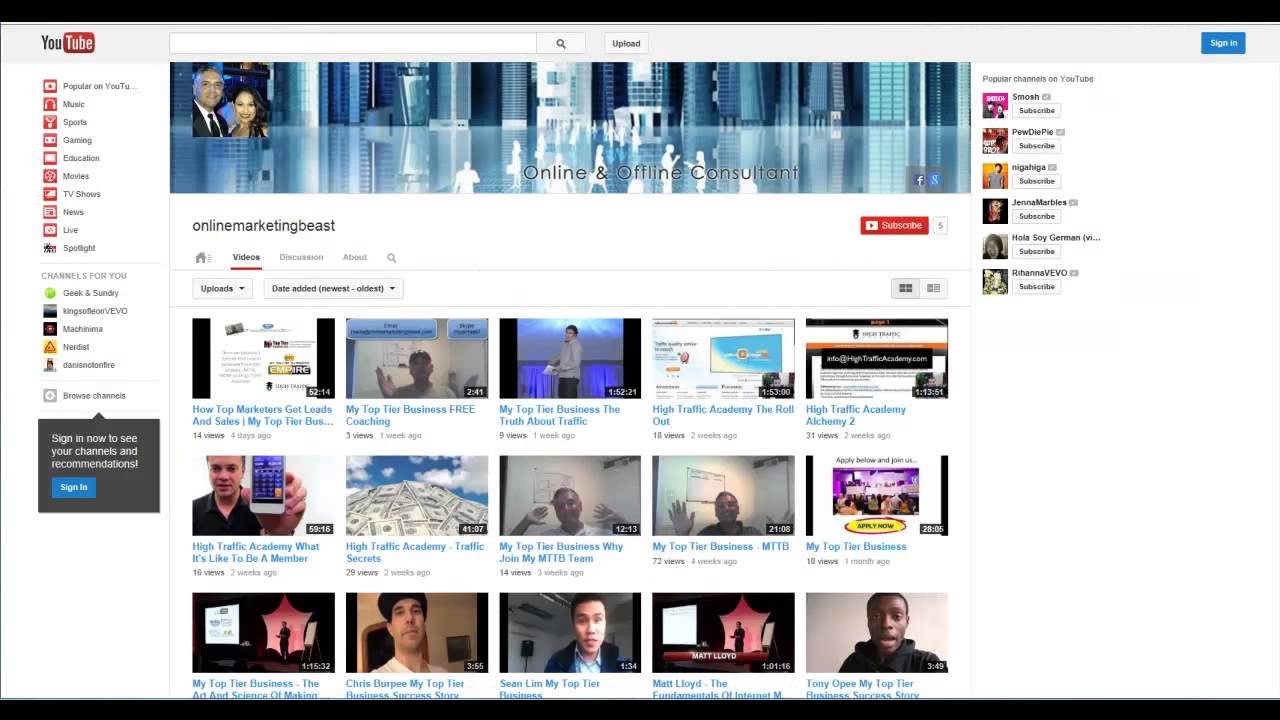This screenshot has width=1280, height=720.
Task: Open nigahiga channel name link
Action: [x=1029, y=167]
